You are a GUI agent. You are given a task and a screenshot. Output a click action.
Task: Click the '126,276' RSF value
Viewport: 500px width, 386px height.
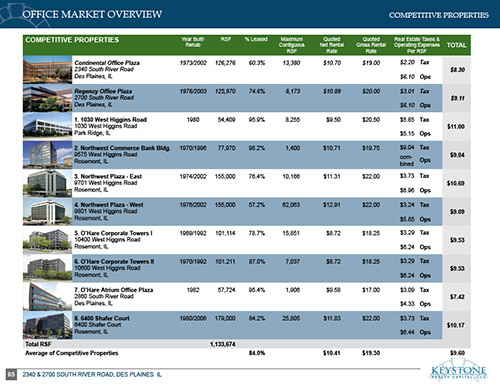tap(225, 63)
